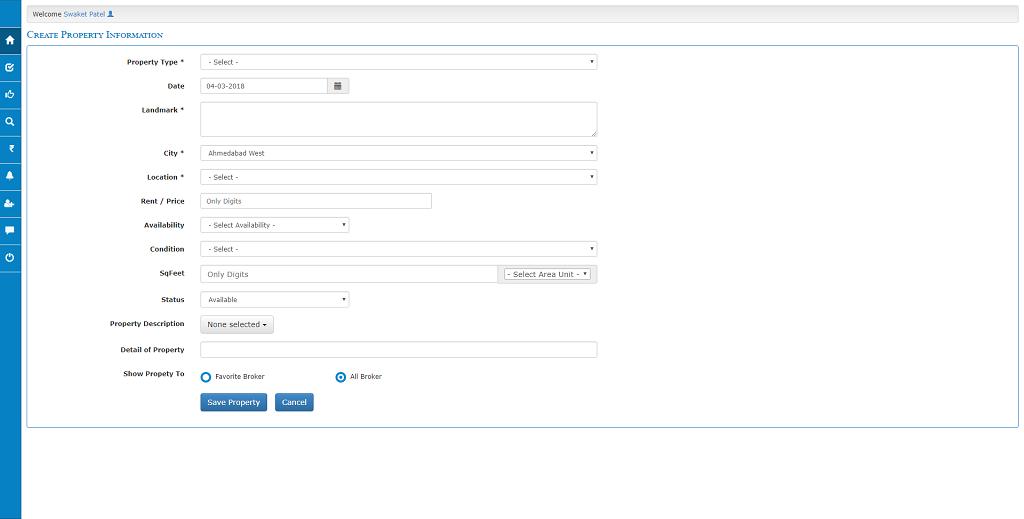The width and height of the screenshot is (1024, 519).
Task: Open the calendar date picker icon
Action: [338, 86]
